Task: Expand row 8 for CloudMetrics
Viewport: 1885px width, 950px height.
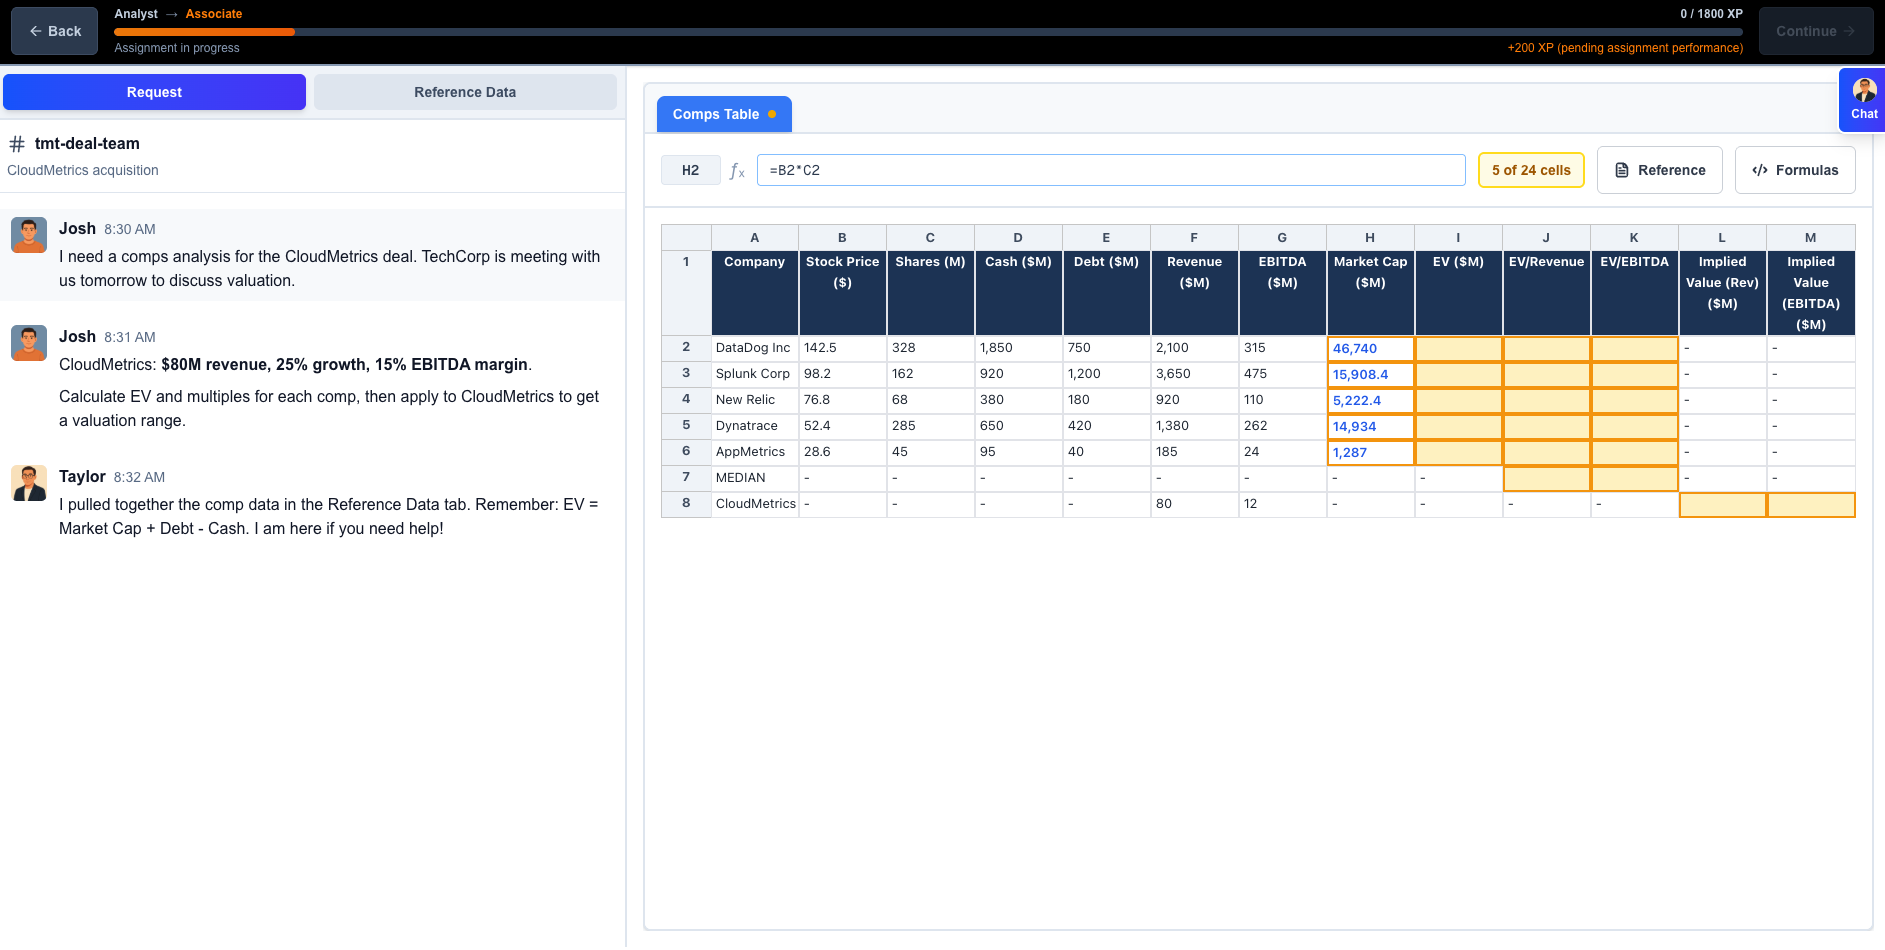Action: pos(686,504)
